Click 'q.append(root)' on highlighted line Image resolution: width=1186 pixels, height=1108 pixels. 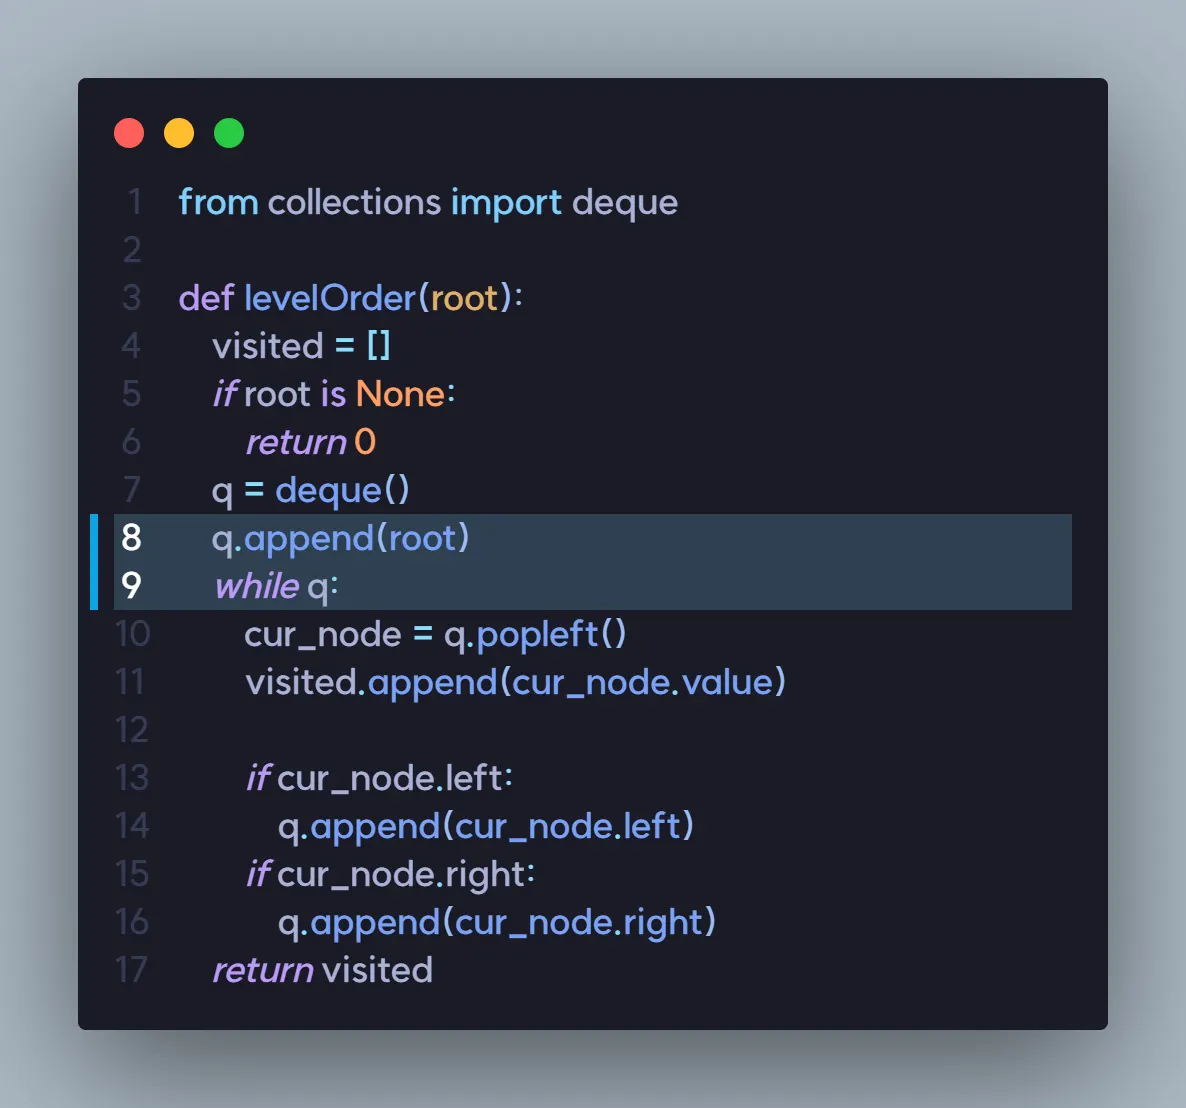tap(340, 538)
